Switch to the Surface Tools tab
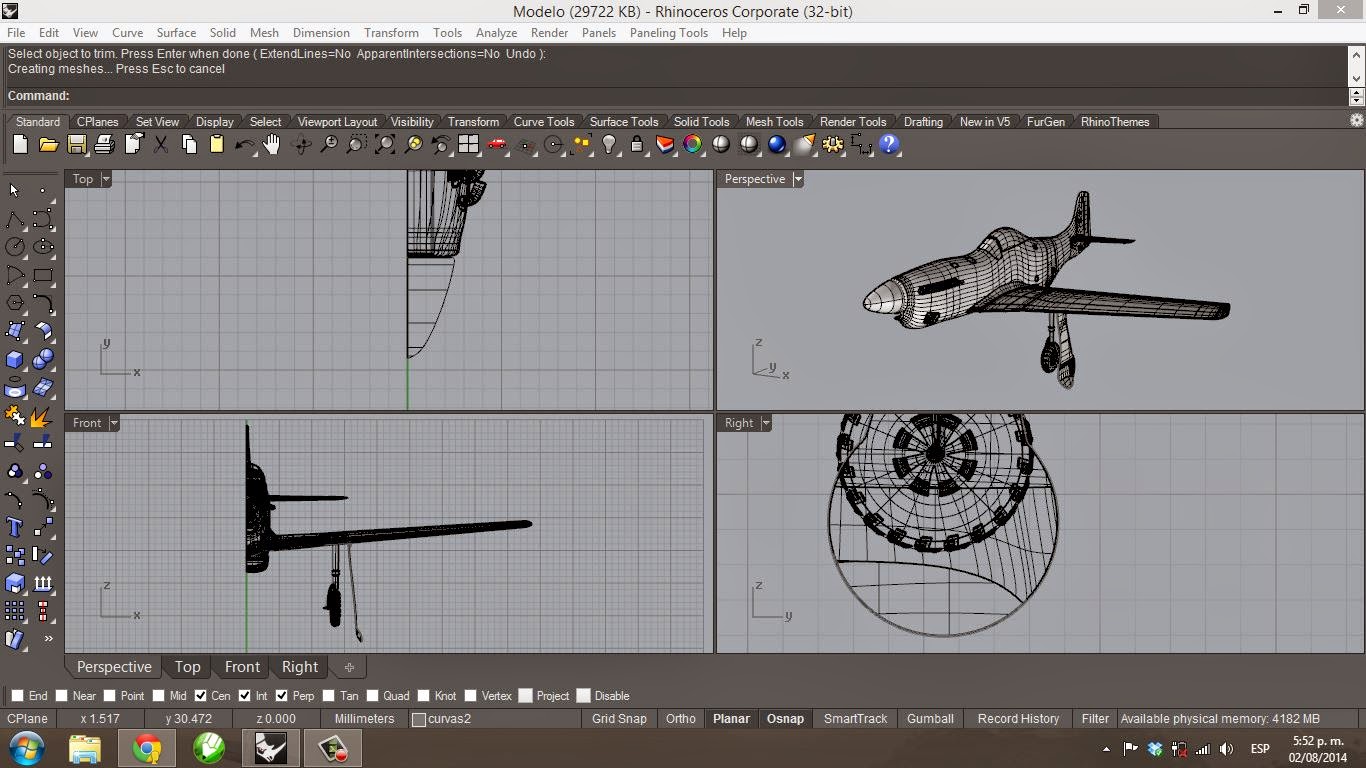The height and width of the screenshot is (768, 1366). [x=624, y=121]
